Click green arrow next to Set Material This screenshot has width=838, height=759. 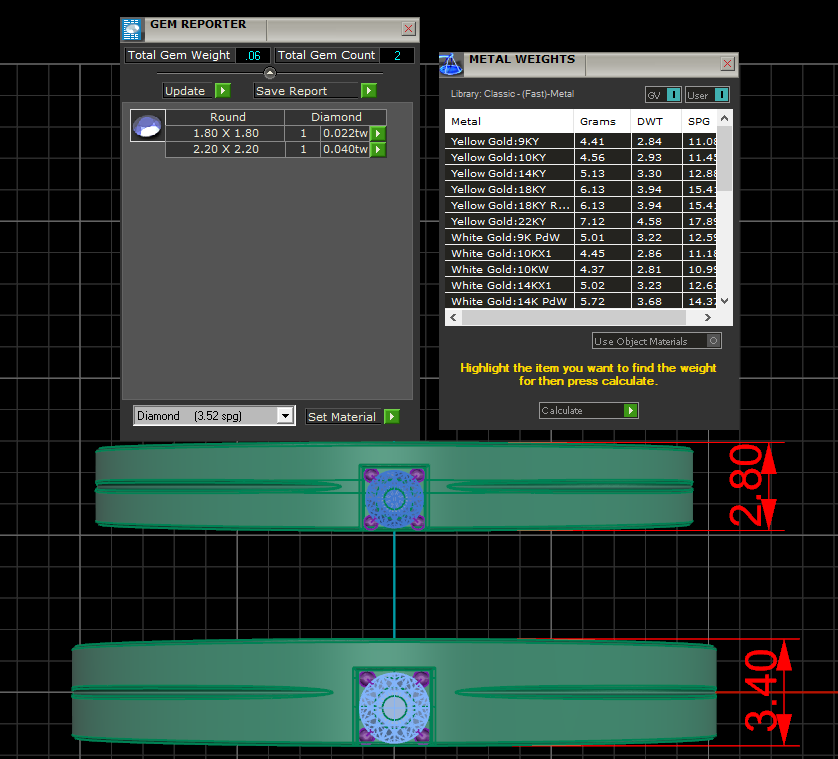pos(391,416)
